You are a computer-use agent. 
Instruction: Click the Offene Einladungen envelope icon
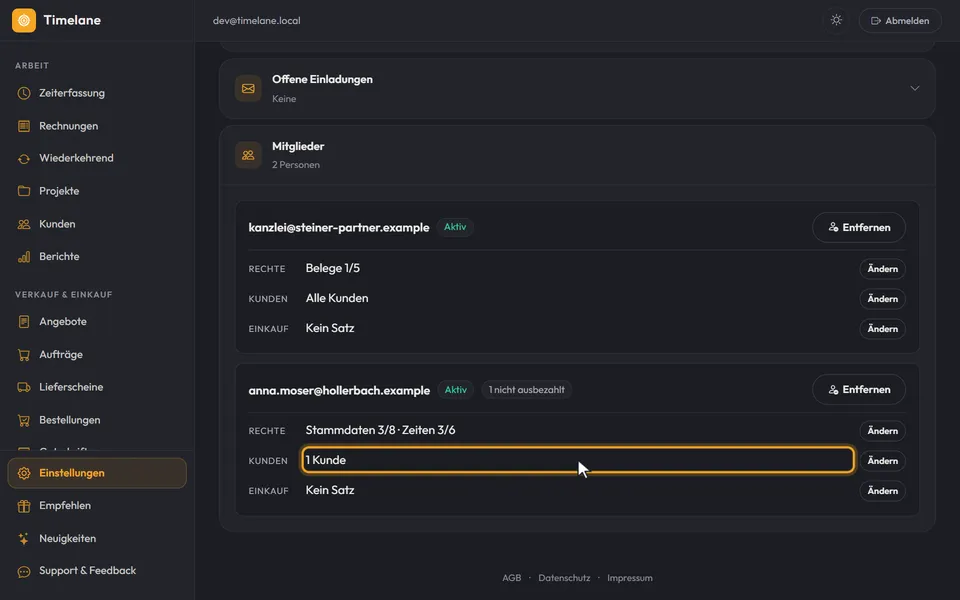248,89
